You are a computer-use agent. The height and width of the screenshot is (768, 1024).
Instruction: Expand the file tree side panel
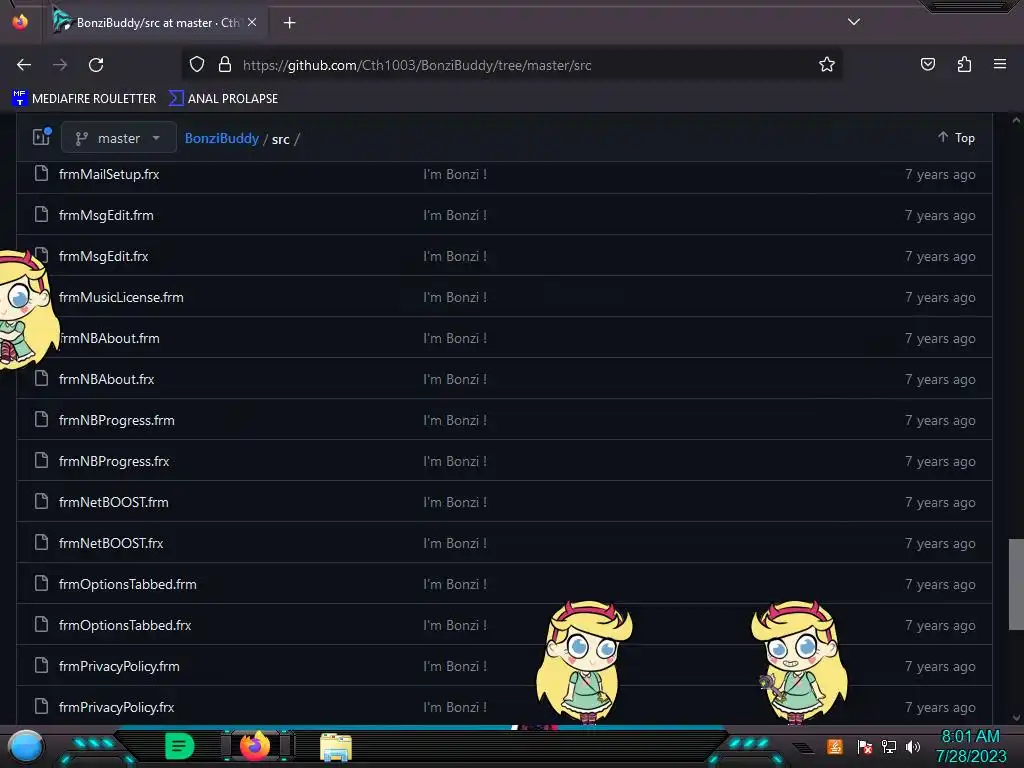(x=42, y=136)
